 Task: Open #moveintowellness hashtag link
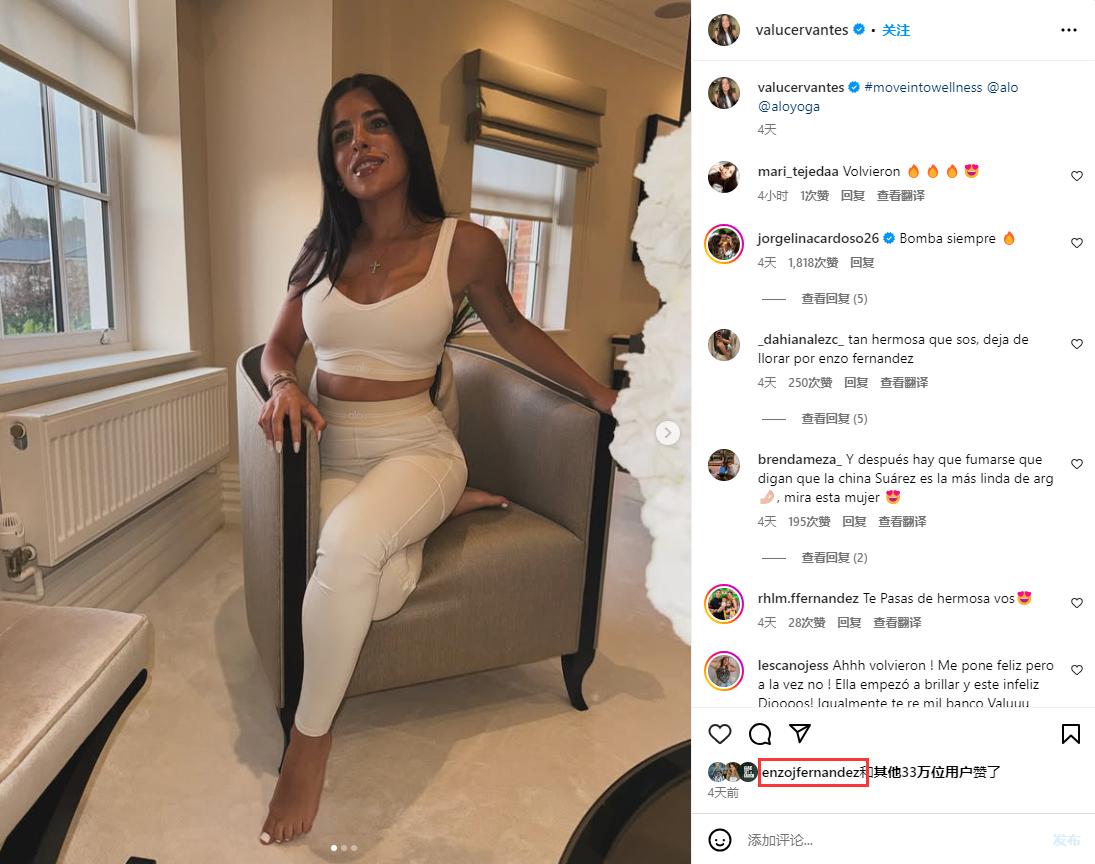point(923,87)
